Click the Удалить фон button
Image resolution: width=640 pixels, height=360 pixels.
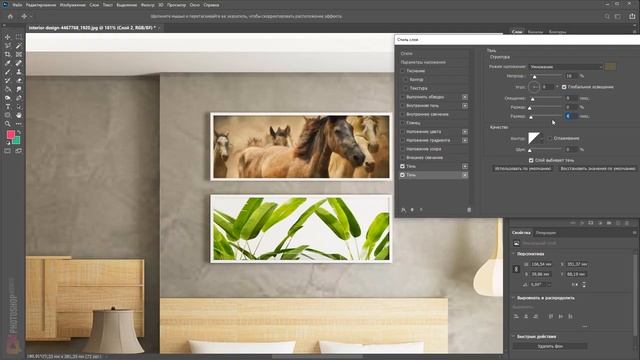pos(550,346)
